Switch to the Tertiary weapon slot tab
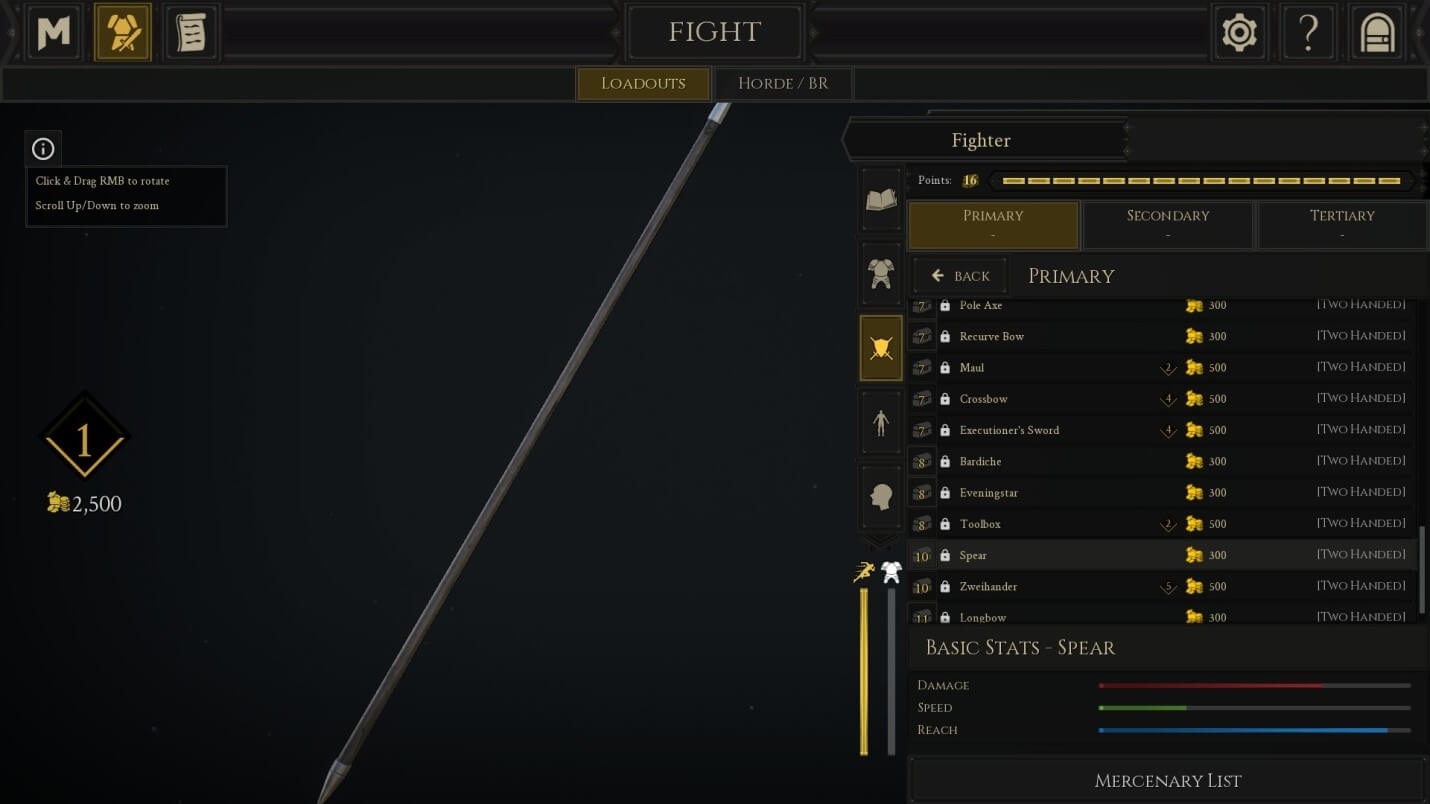The image size is (1430, 804). pos(1342,225)
